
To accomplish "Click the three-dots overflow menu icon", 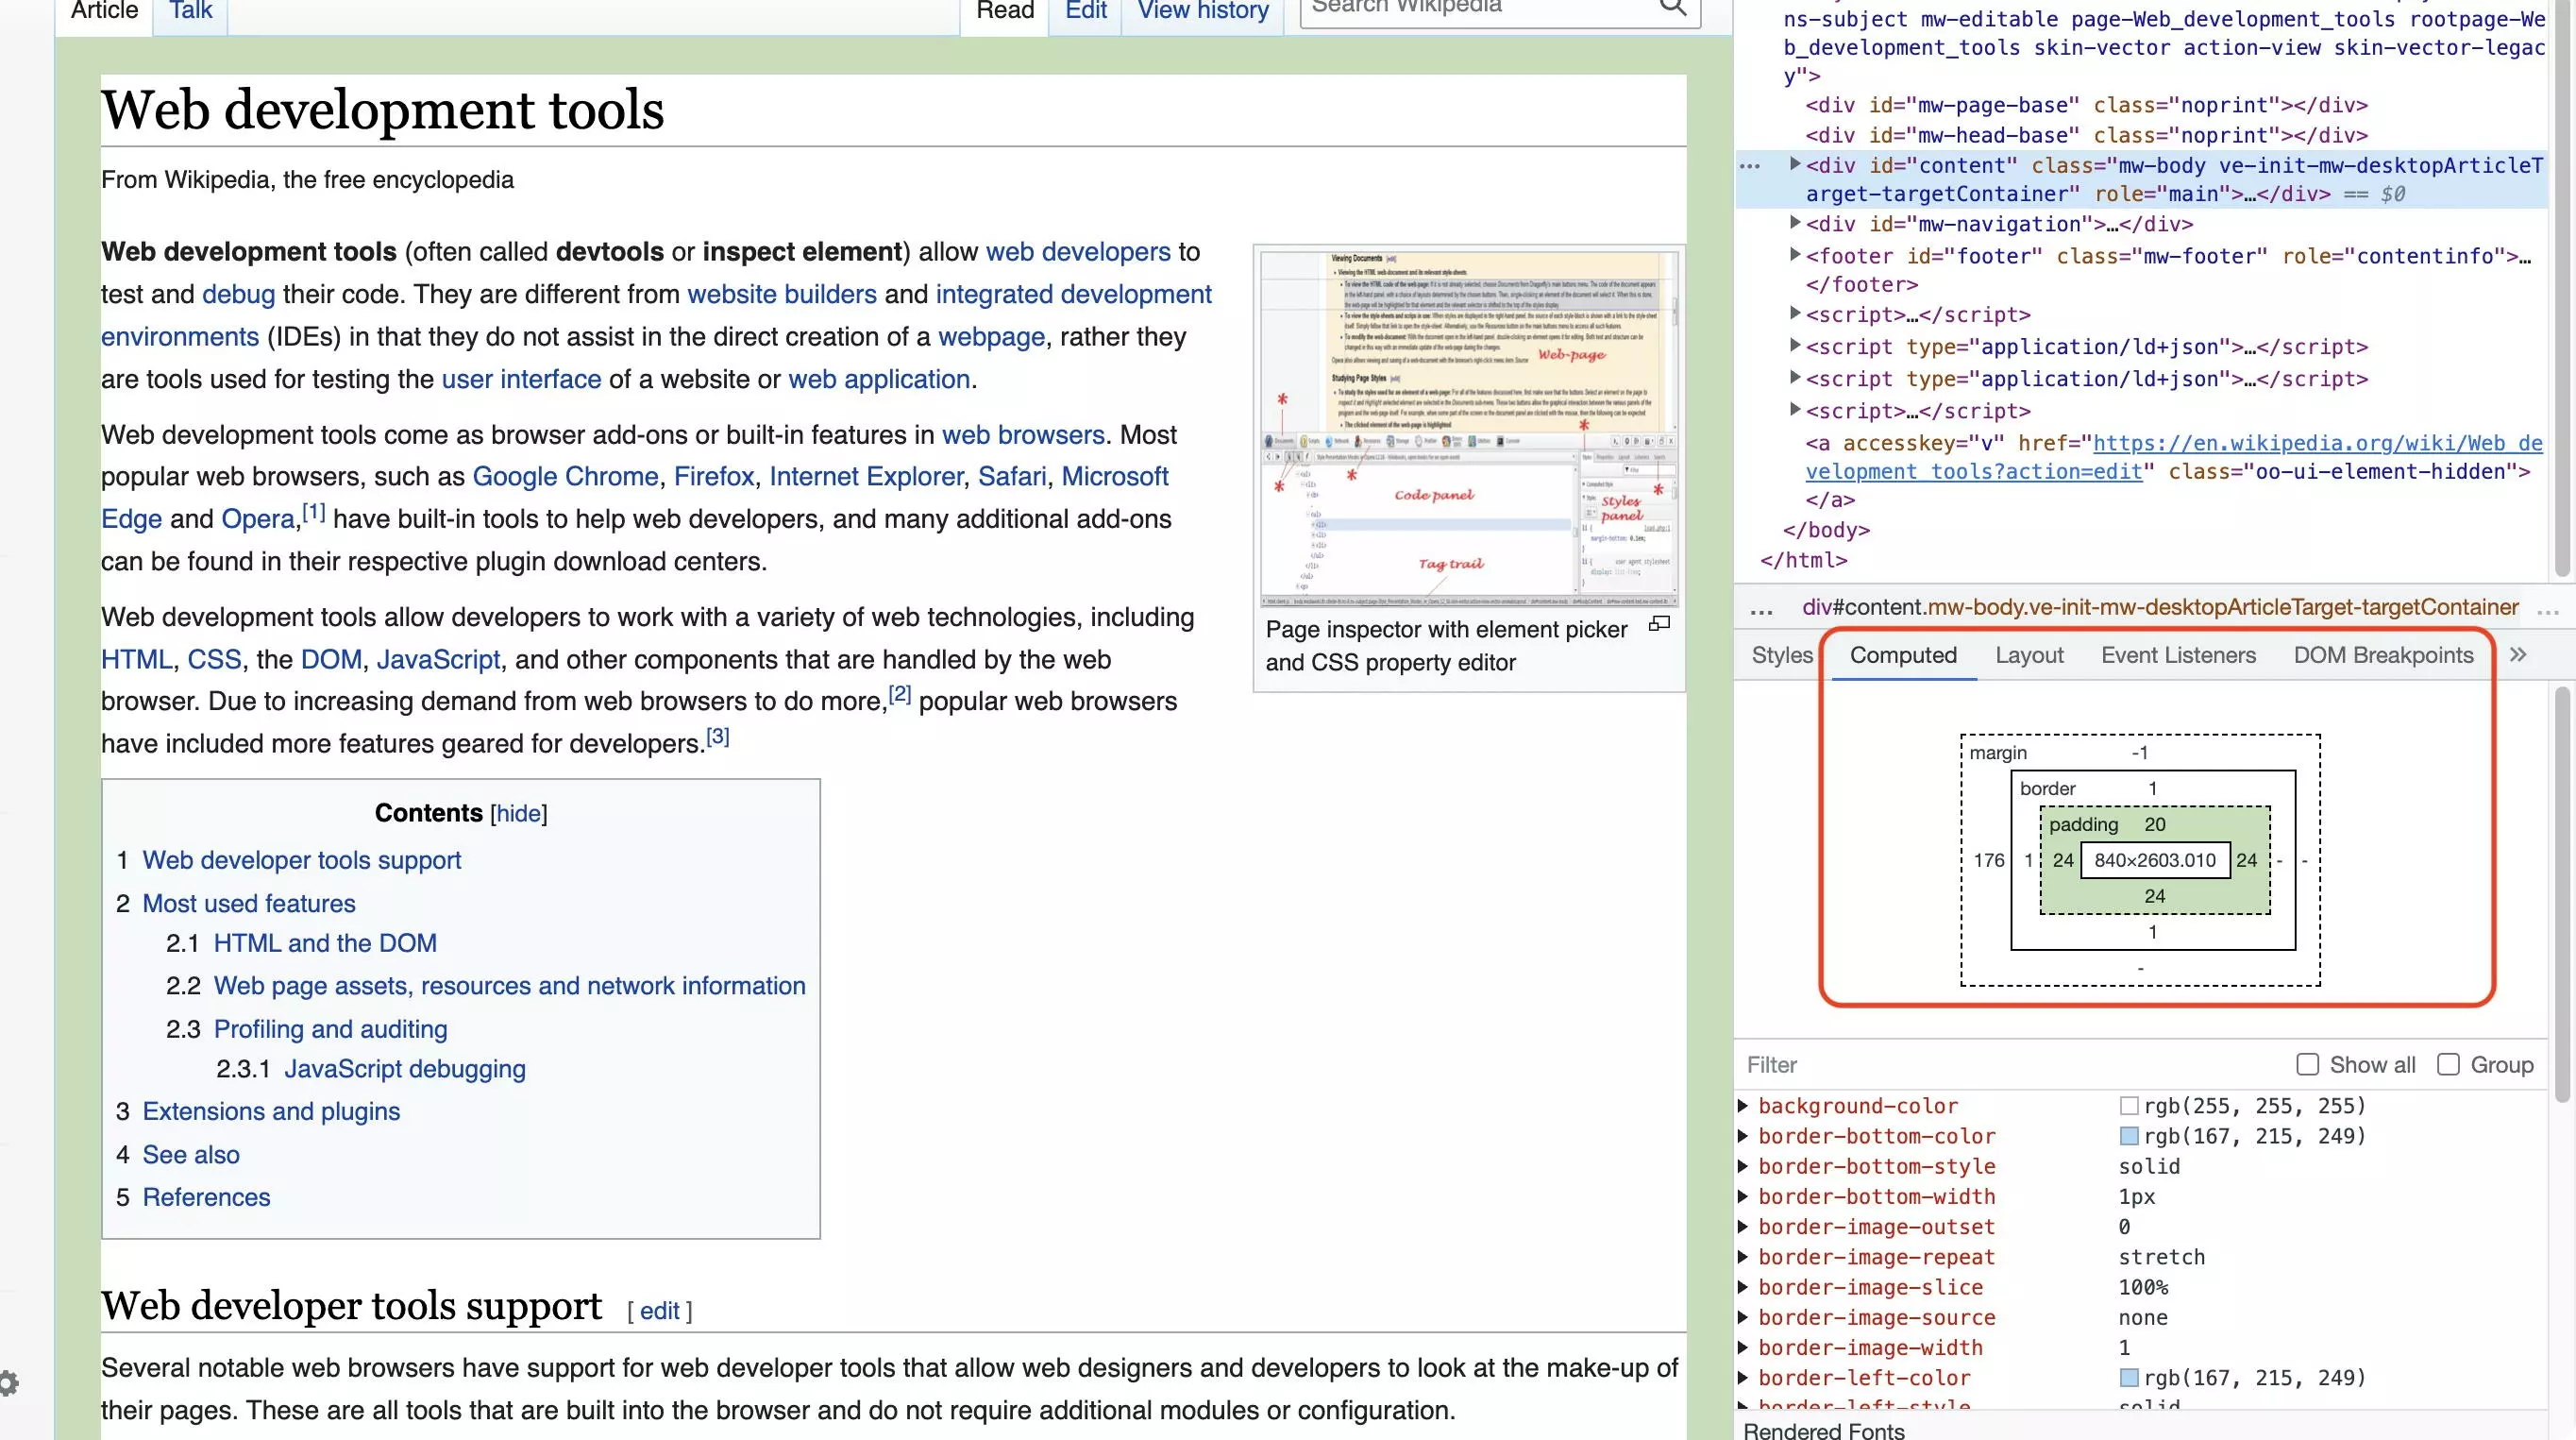I will point(1748,162).
